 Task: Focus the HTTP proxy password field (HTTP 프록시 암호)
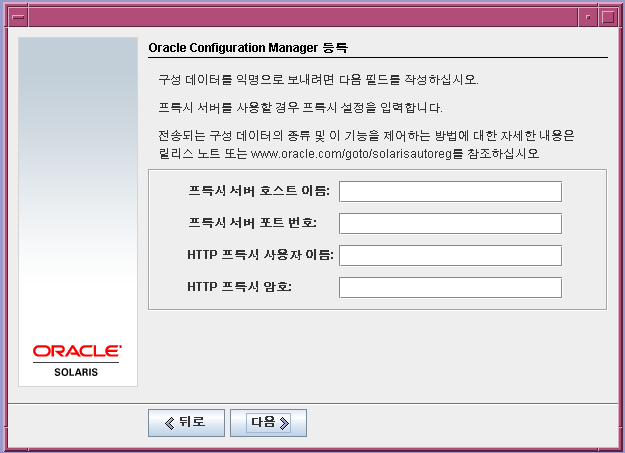(450, 288)
